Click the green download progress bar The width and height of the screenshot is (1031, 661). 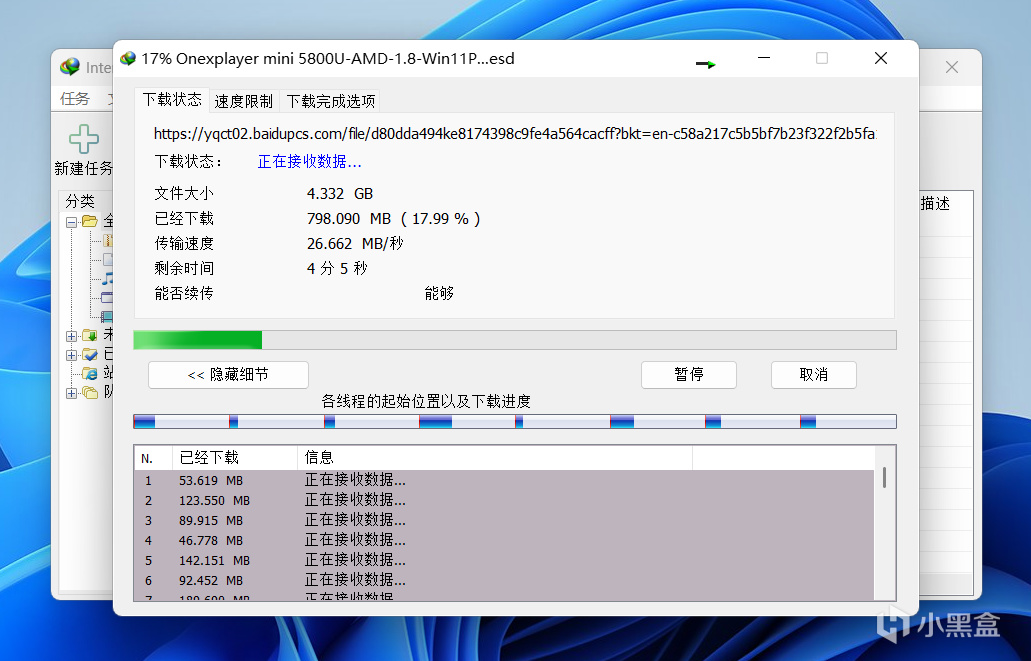[514, 340]
